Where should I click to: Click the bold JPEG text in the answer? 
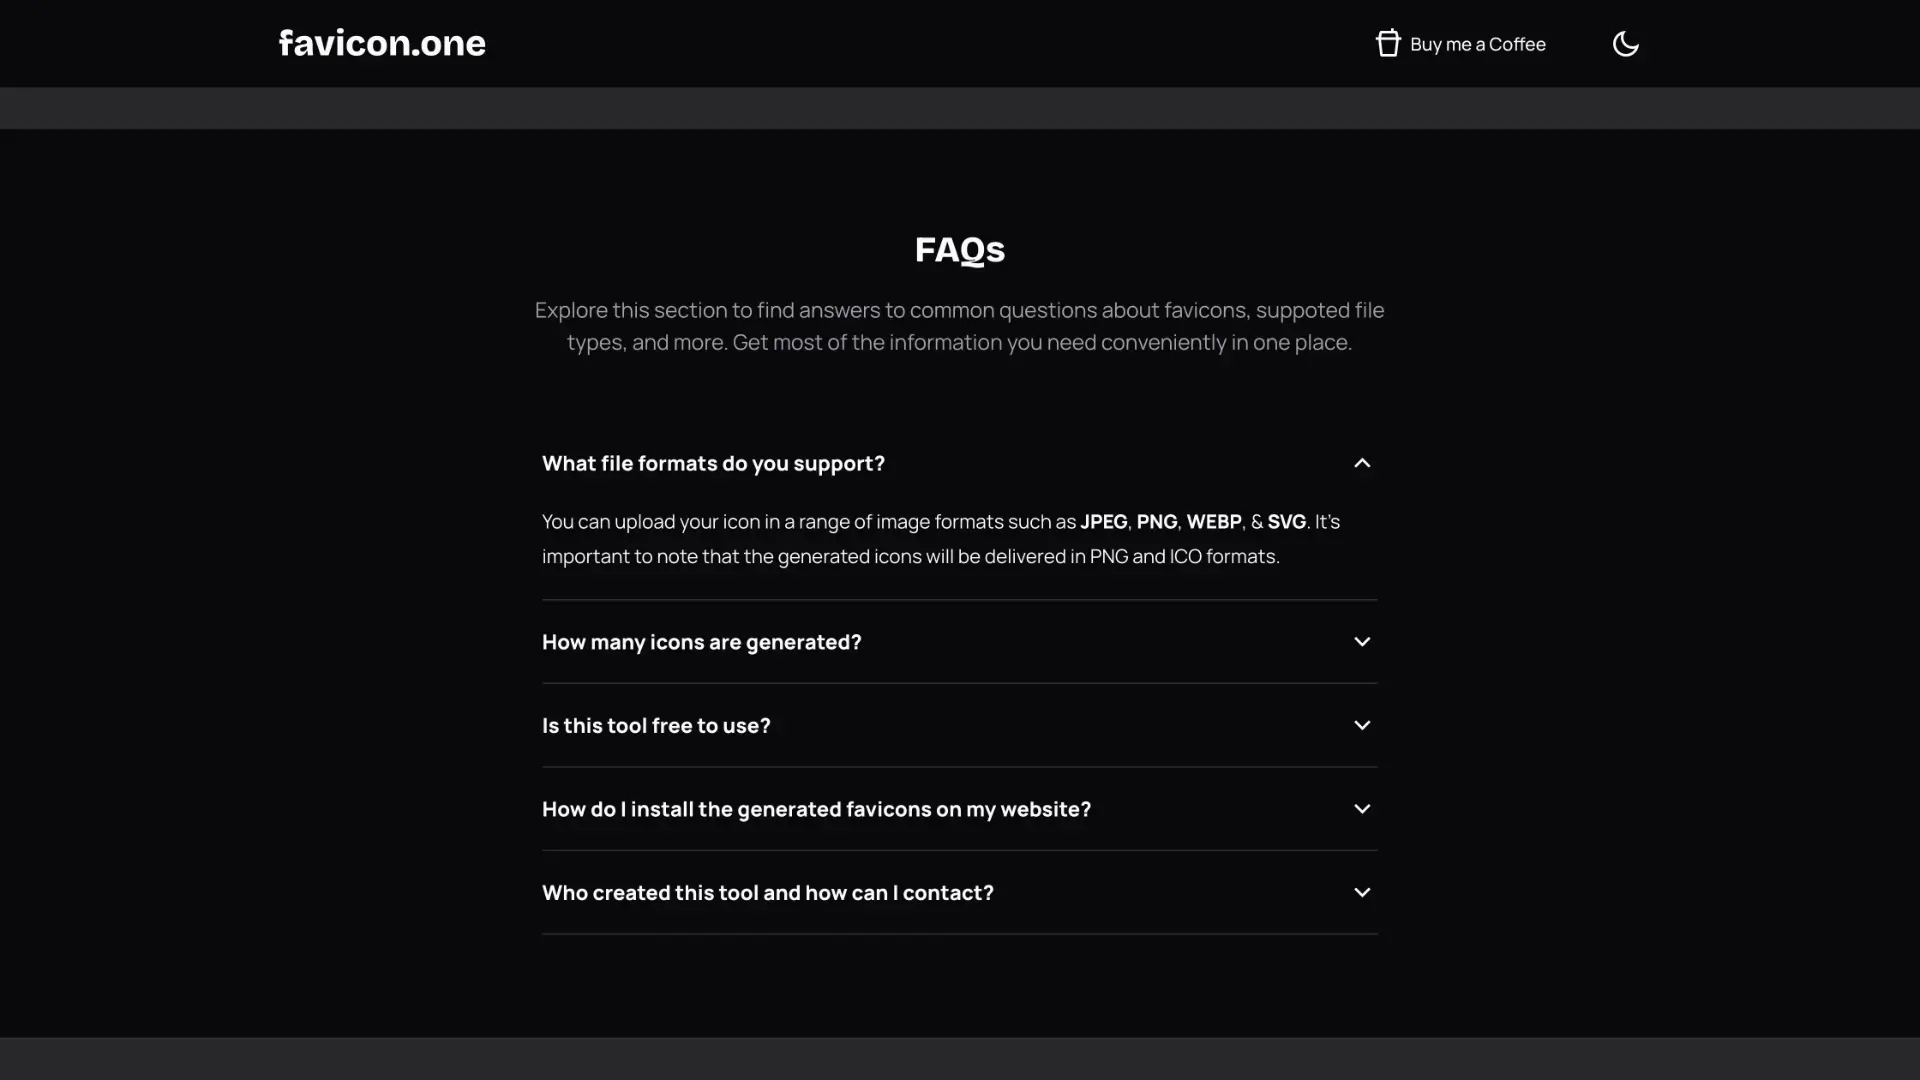(1103, 522)
